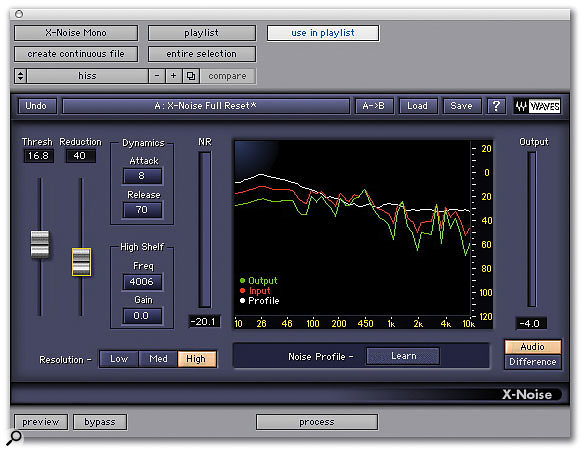Click the Release value box 70
Image resolution: width=584 pixels, height=452 pixels.
[x=142, y=210]
